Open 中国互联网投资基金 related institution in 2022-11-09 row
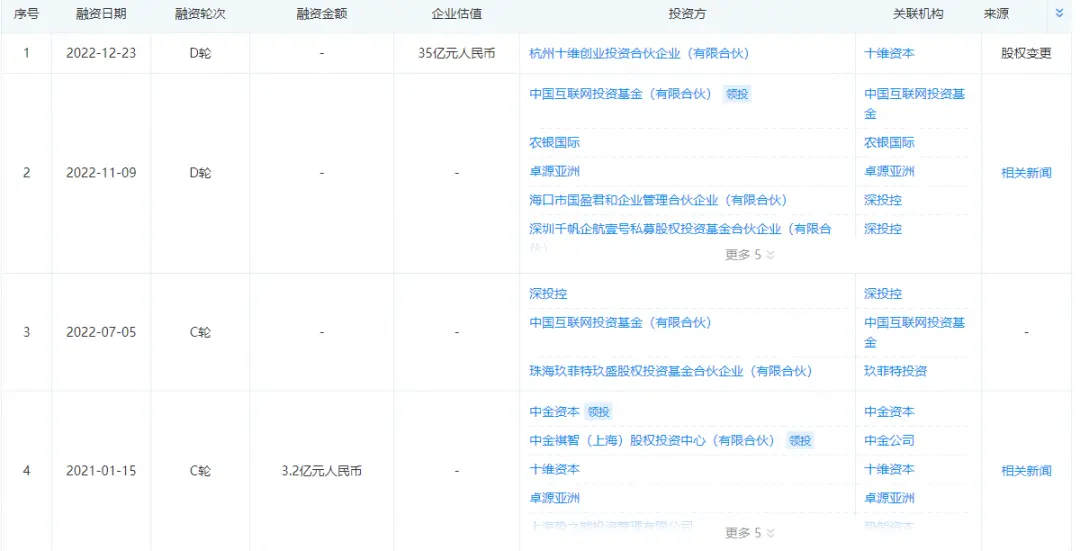 (915, 103)
